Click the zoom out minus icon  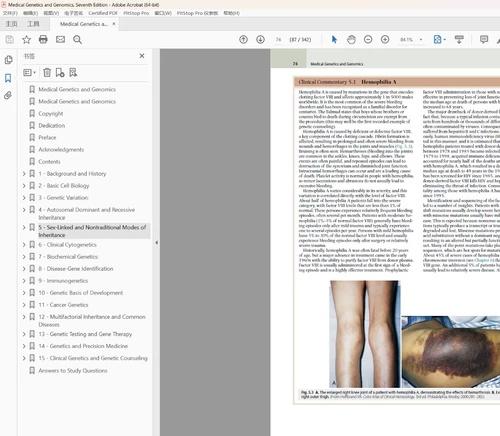pyautogui.click(x=368, y=39)
